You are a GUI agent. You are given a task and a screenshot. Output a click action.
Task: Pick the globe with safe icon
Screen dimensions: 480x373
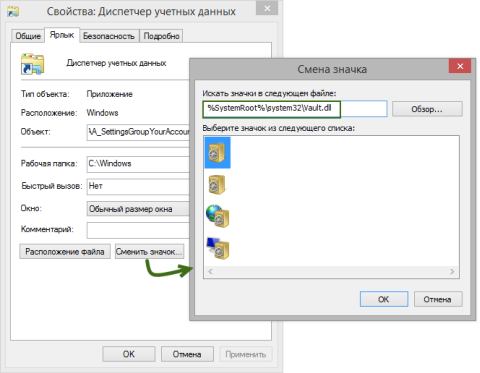pyautogui.click(x=217, y=216)
